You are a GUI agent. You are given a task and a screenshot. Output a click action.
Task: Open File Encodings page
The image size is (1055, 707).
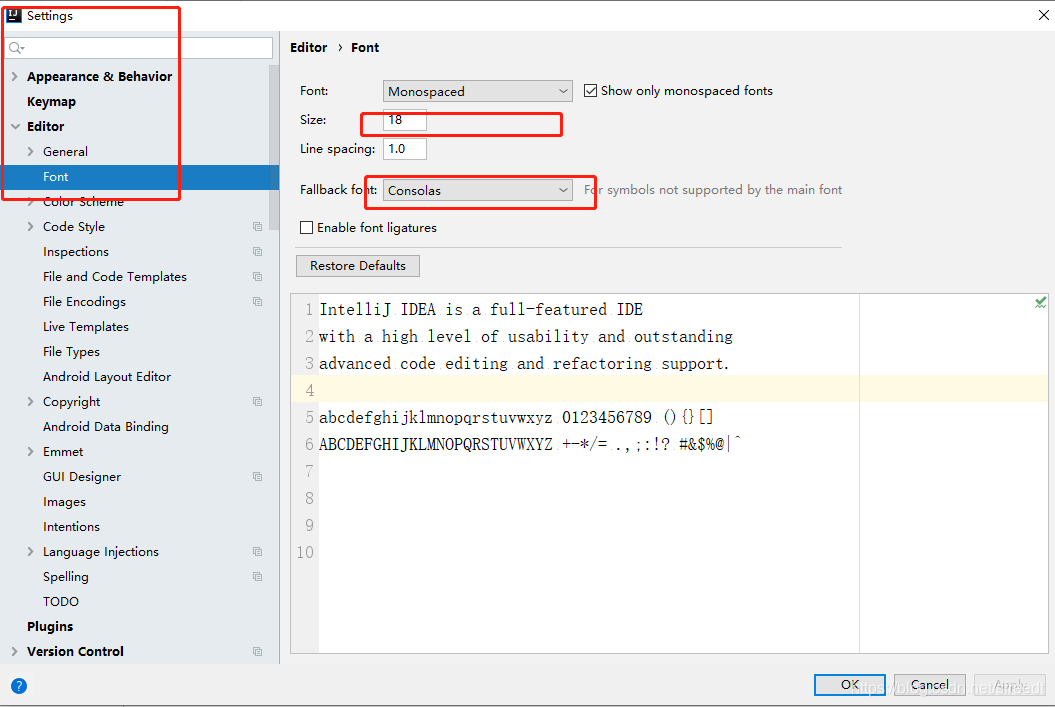tap(84, 301)
